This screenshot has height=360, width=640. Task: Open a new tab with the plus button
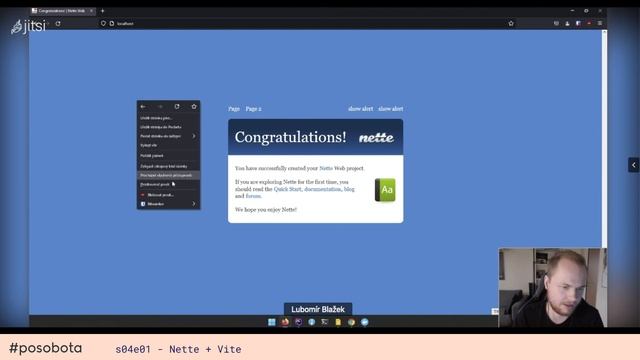click(102, 11)
